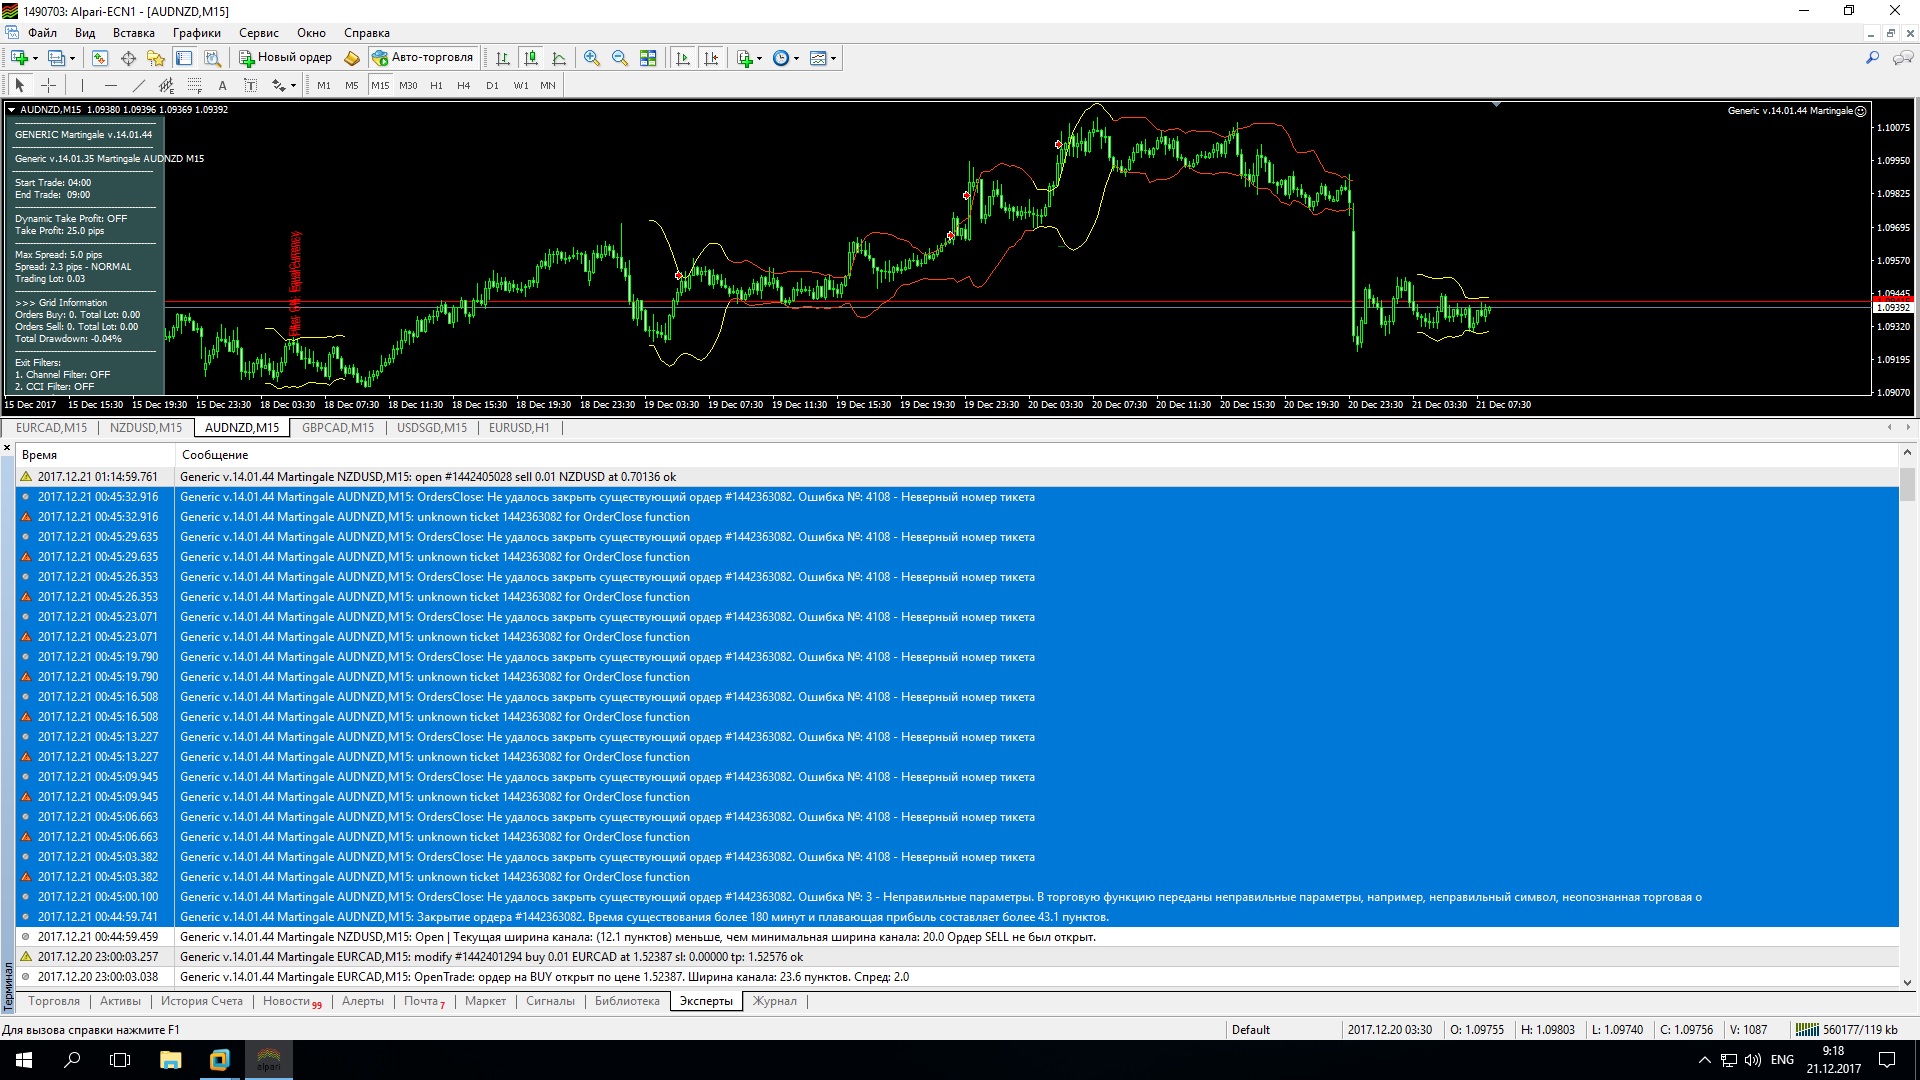This screenshot has height=1080, width=1920.
Task: Select the text 'A' drawing tool
Action: [x=222, y=85]
